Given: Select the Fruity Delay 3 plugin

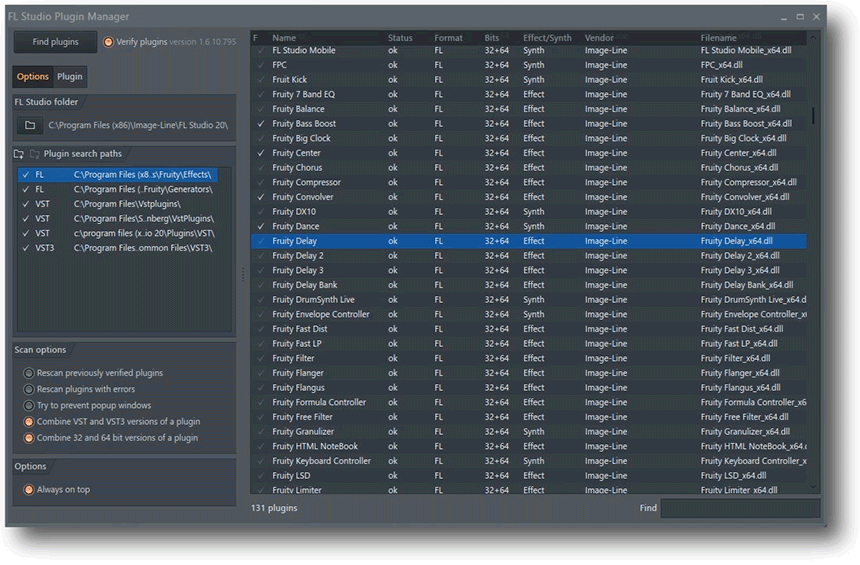Looking at the screenshot, I should [529, 270].
